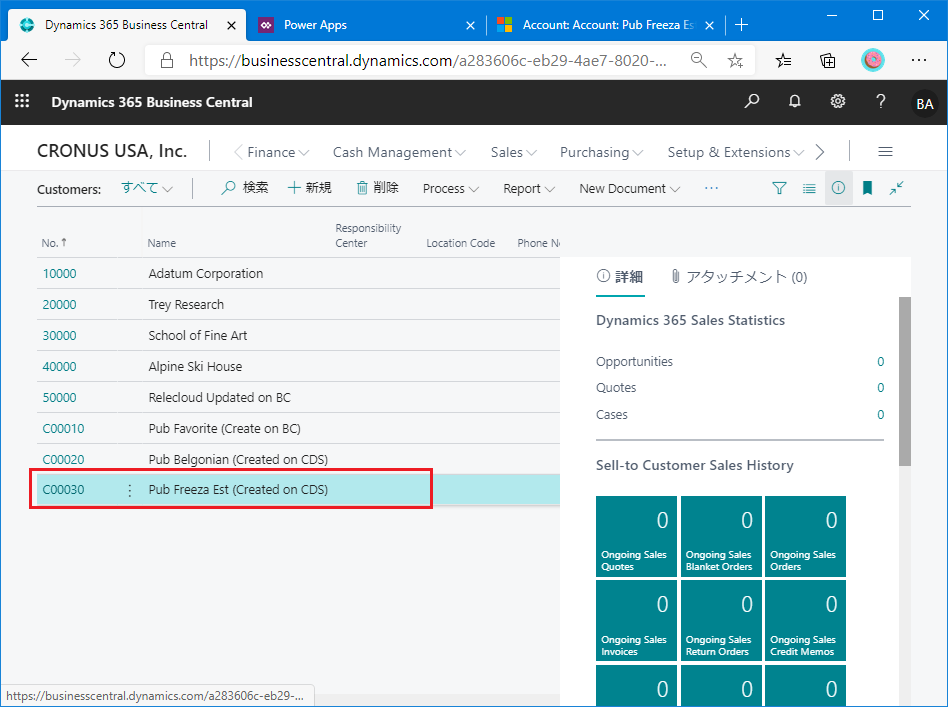Sort by the Name column header
948x707 pixels.
point(161,243)
